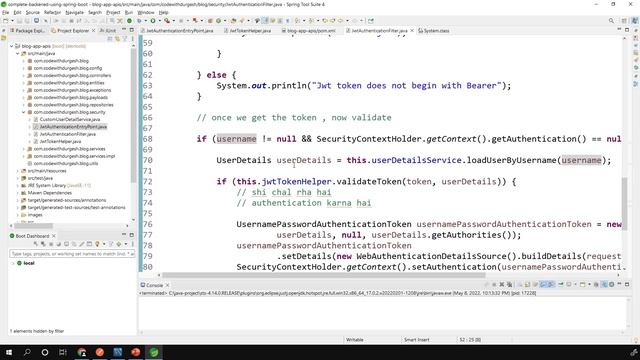Select JwtAuthenticationFilter.java in the package tree
This screenshot has width=640, height=360.
pyautogui.click(x=67, y=134)
